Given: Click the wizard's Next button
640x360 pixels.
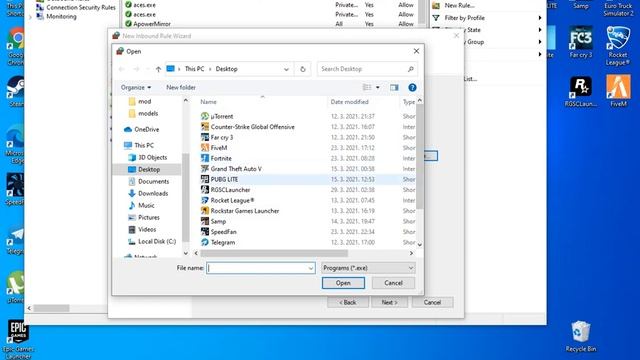Looking at the screenshot, I should 389,302.
